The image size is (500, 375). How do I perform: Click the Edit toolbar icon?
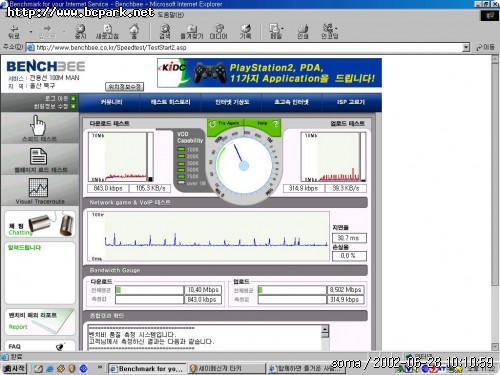[x=329, y=32]
